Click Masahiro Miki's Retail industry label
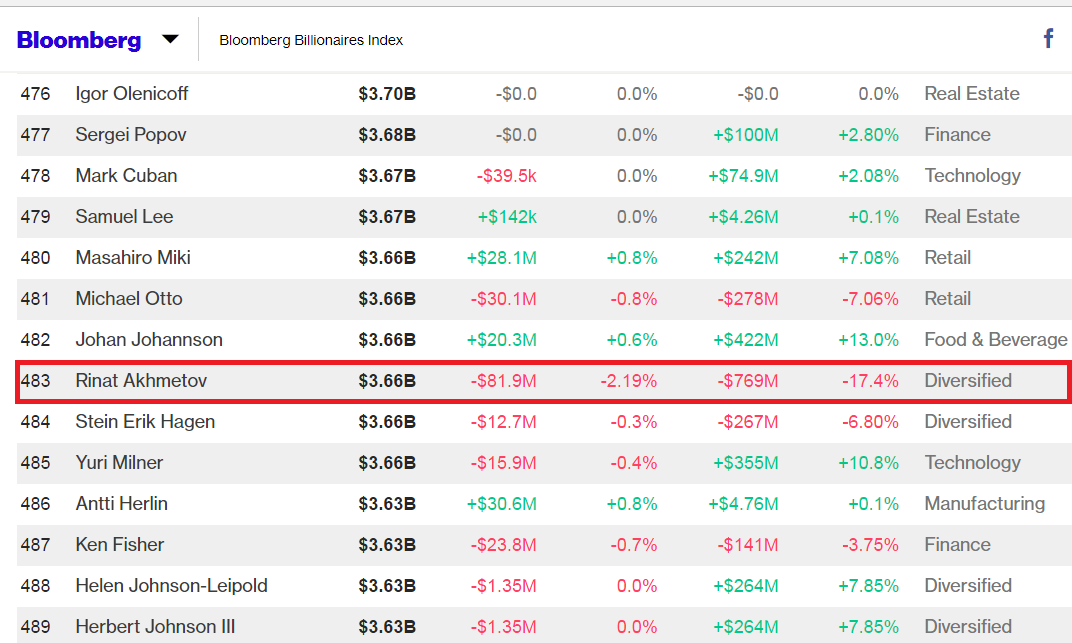 [x=948, y=258]
